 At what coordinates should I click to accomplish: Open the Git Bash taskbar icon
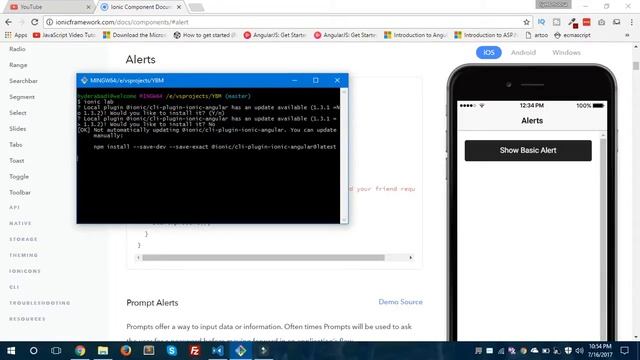click(241, 351)
